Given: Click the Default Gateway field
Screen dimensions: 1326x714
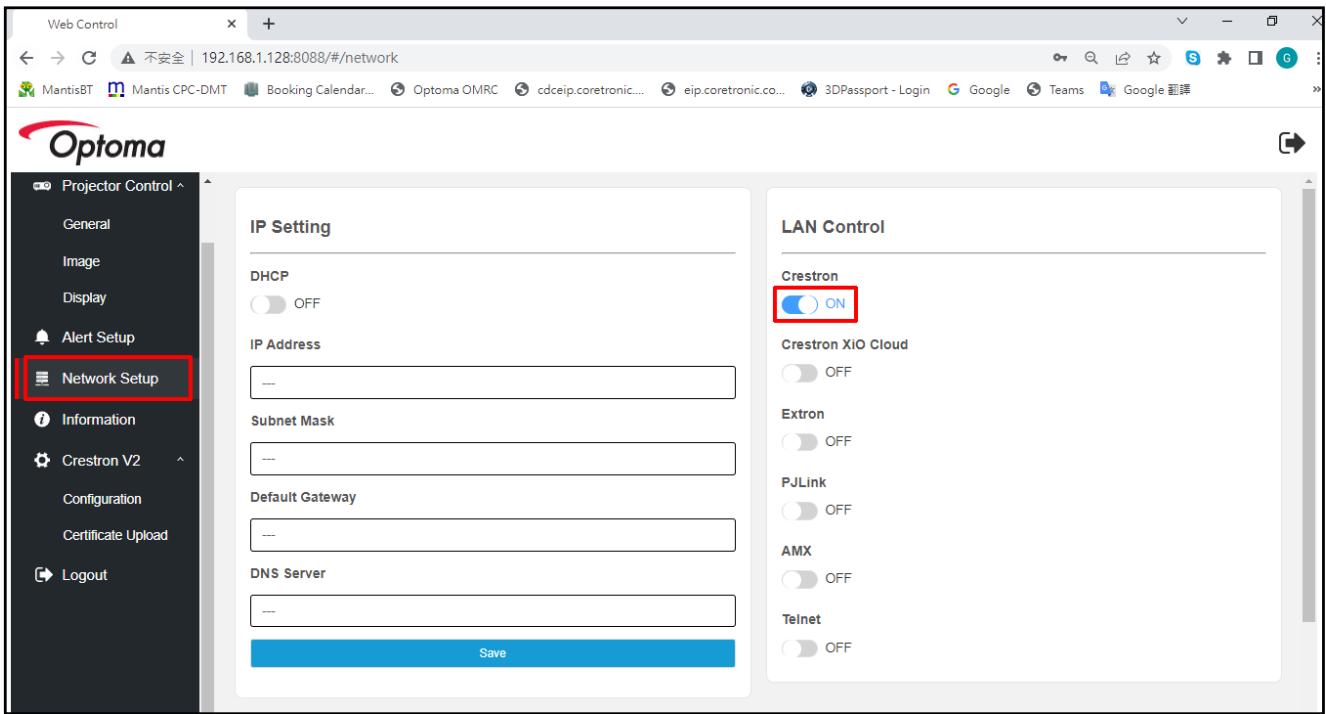Looking at the screenshot, I should (x=492, y=535).
